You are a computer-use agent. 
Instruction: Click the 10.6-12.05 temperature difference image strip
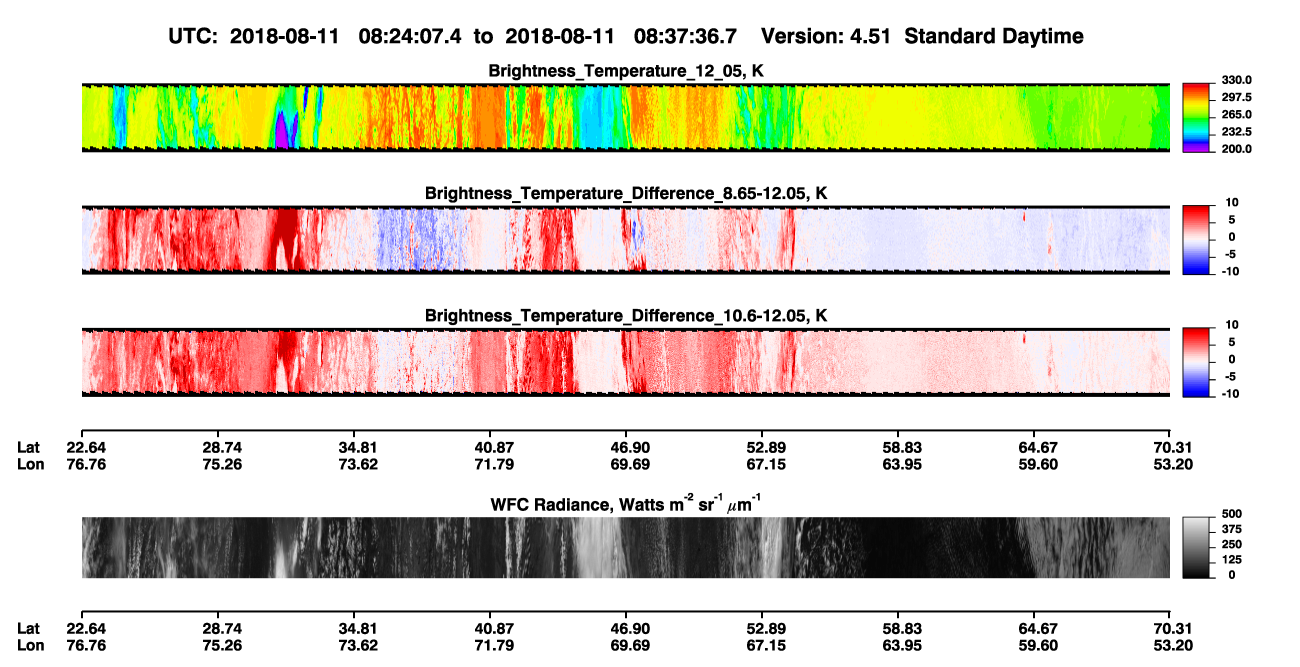[625, 362]
